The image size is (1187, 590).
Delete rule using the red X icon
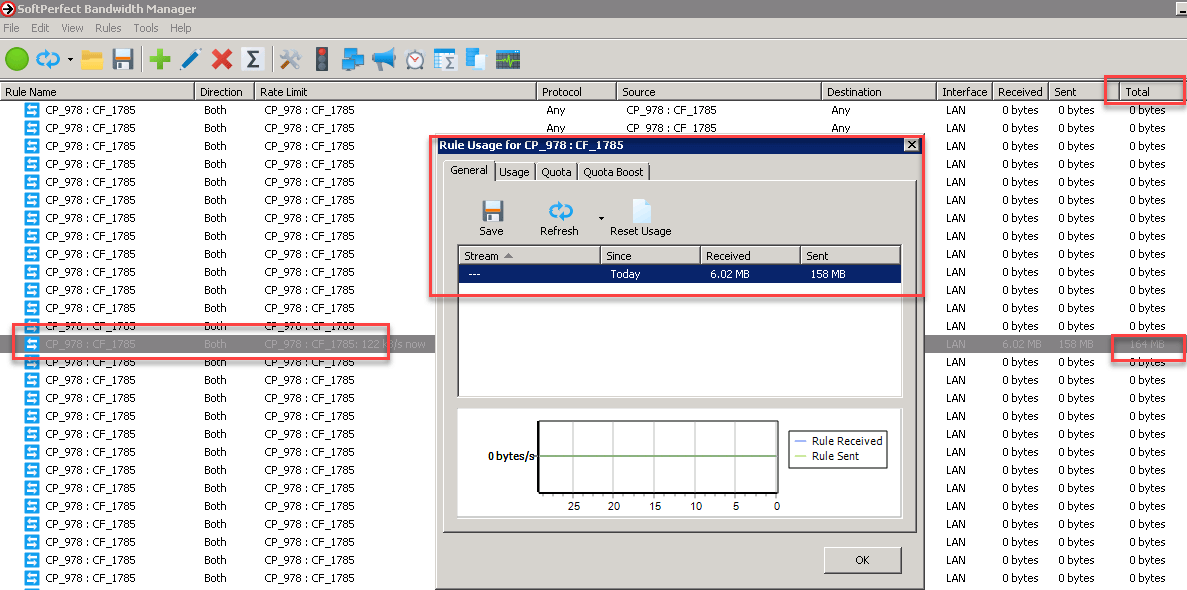click(222, 59)
